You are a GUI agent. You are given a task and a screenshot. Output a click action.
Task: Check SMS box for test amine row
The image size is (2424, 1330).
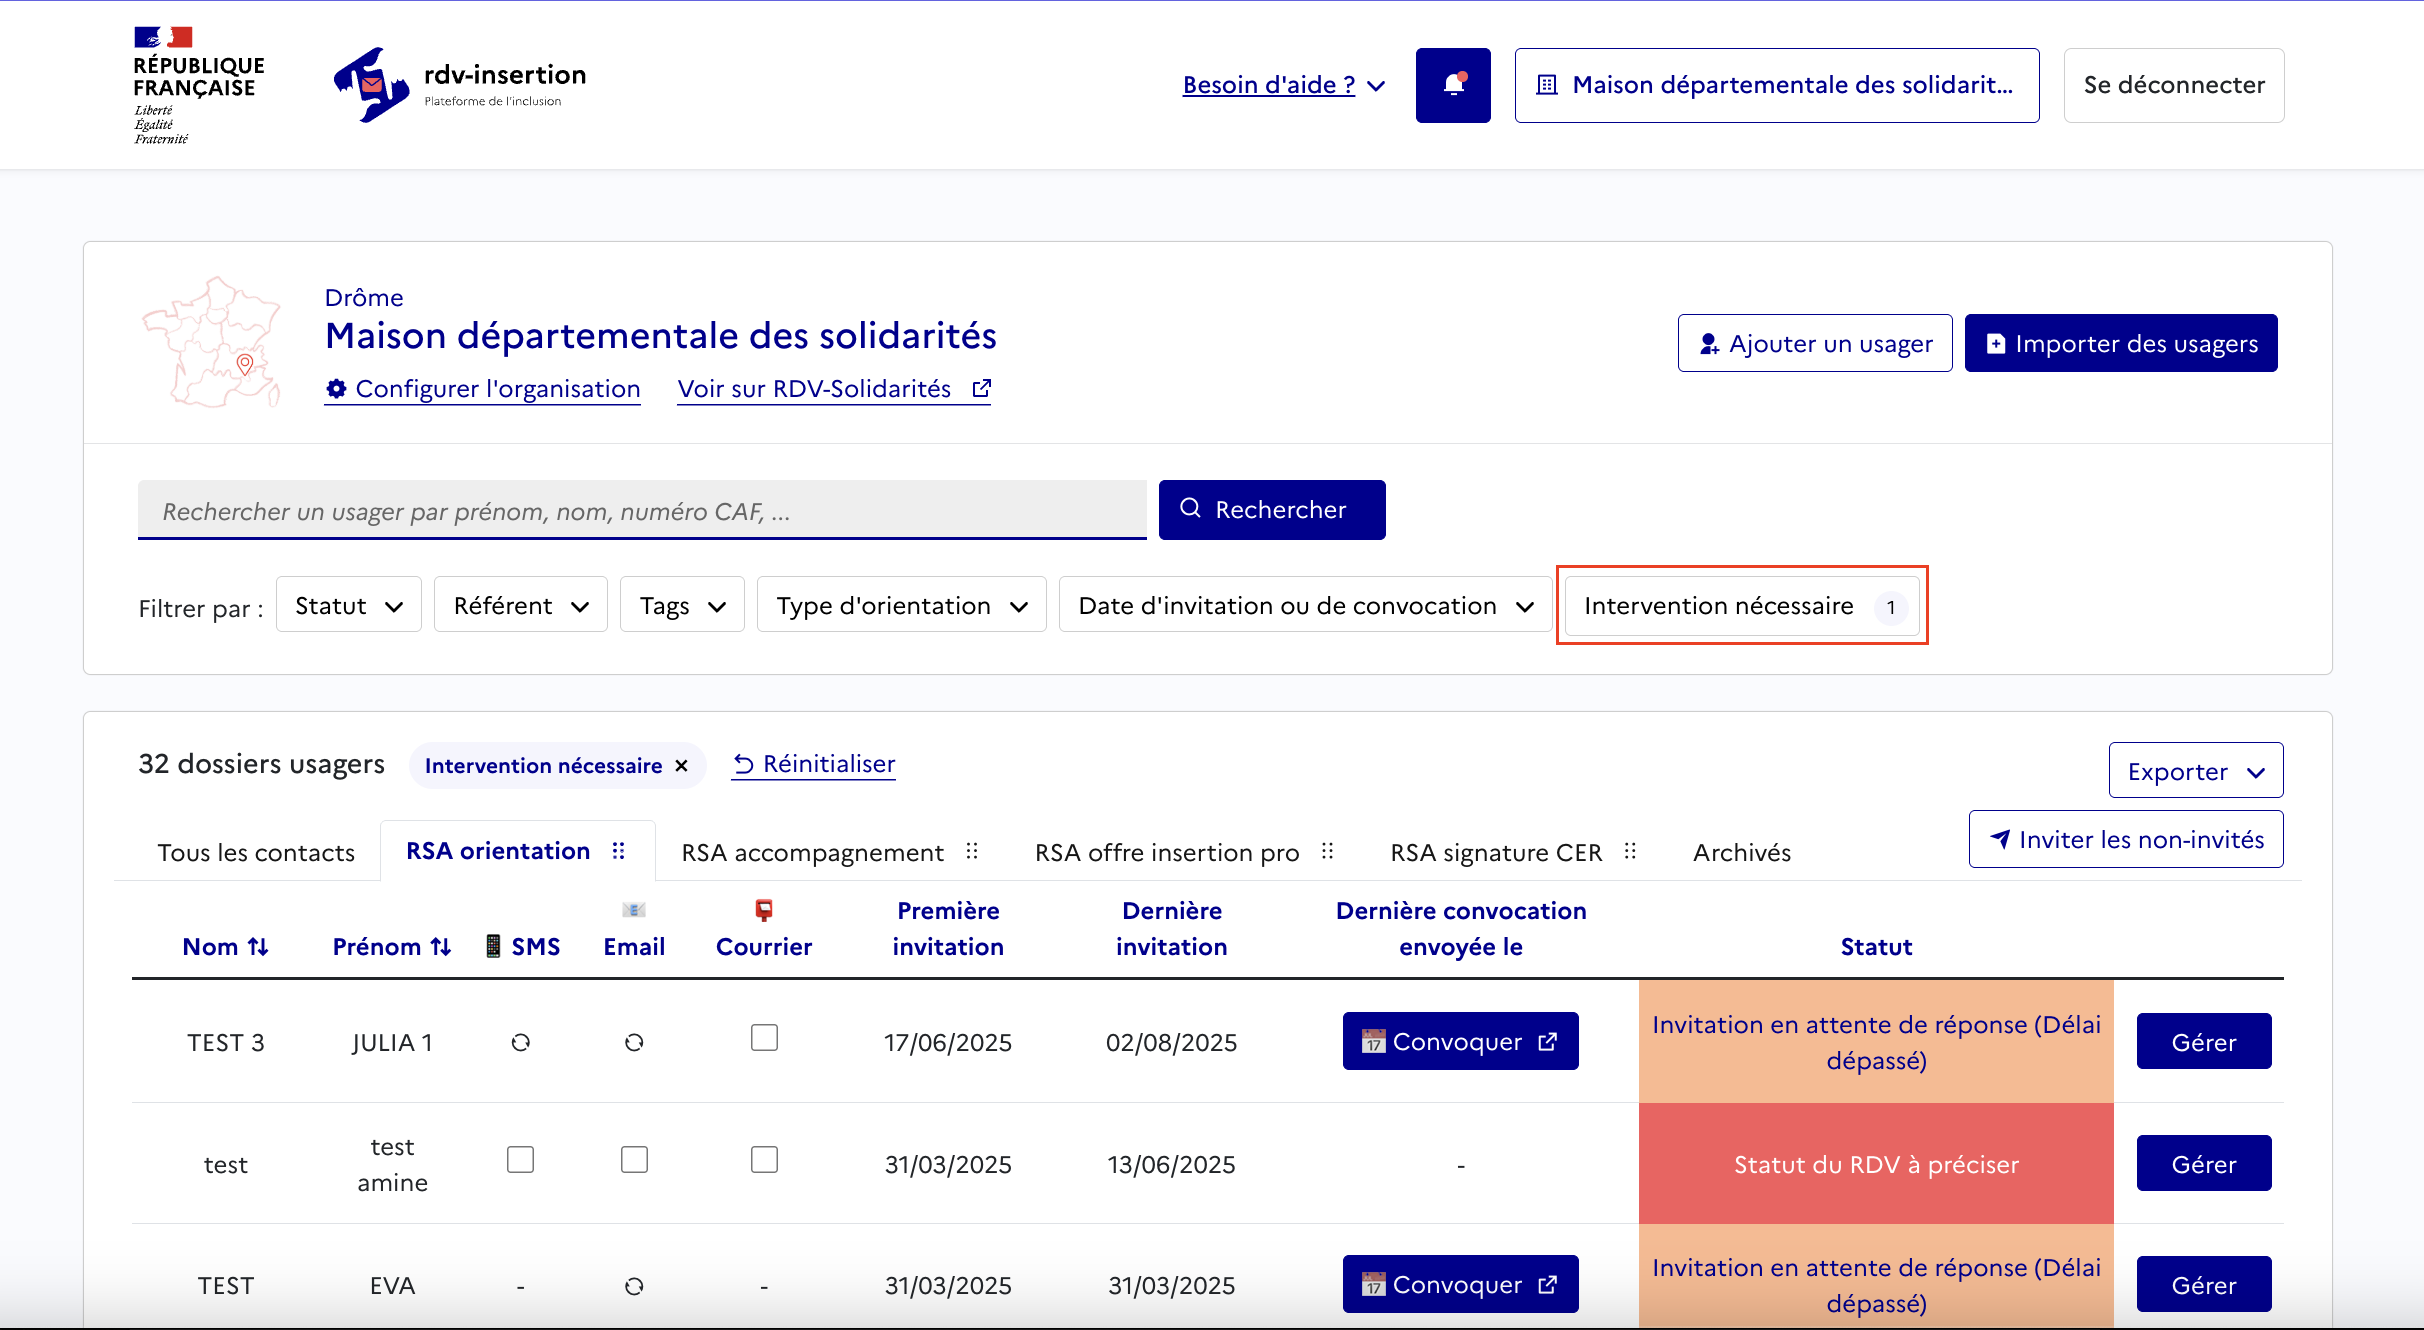(520, 1160)
